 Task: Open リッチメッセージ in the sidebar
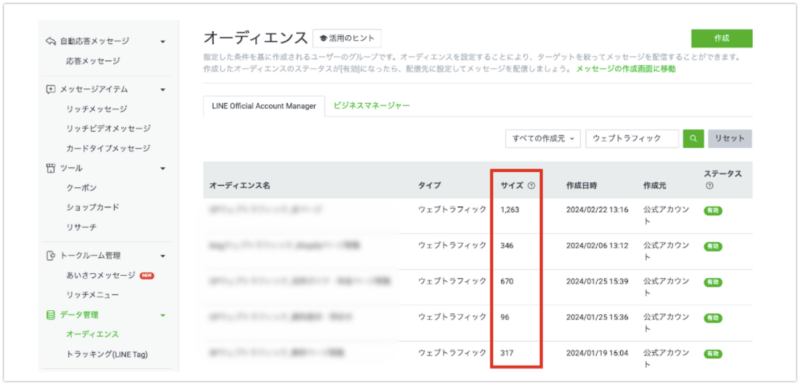click(x=97, y=109)
